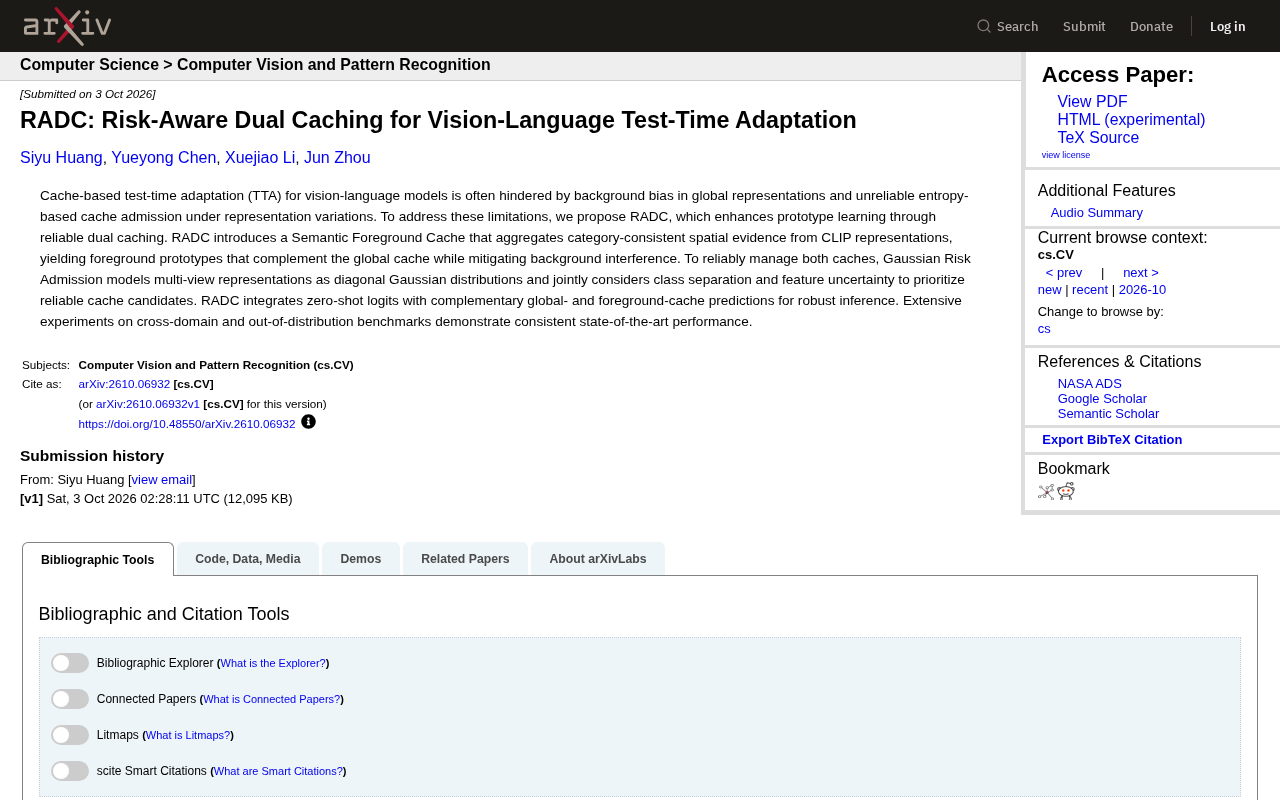The width and height of the screenshot is (1280, 800).
Task: Click the DOI info icon
Action: (x=308, y=422)
